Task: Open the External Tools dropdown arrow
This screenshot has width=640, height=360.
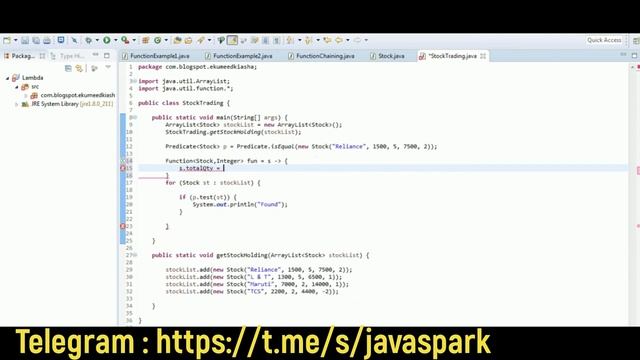Action: 134,40
